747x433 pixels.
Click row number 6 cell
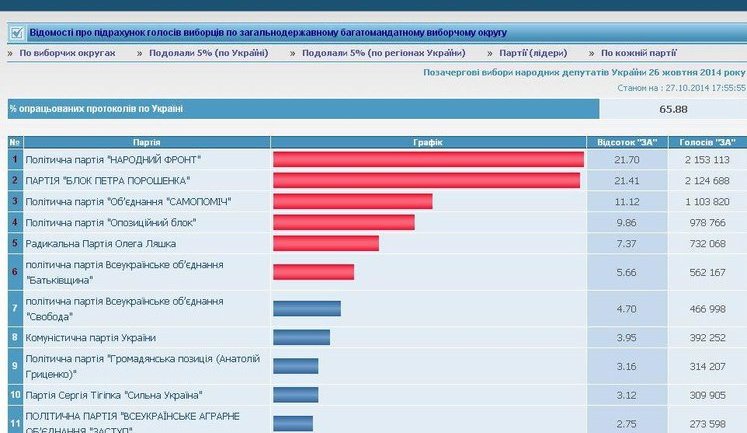[15, 272]
